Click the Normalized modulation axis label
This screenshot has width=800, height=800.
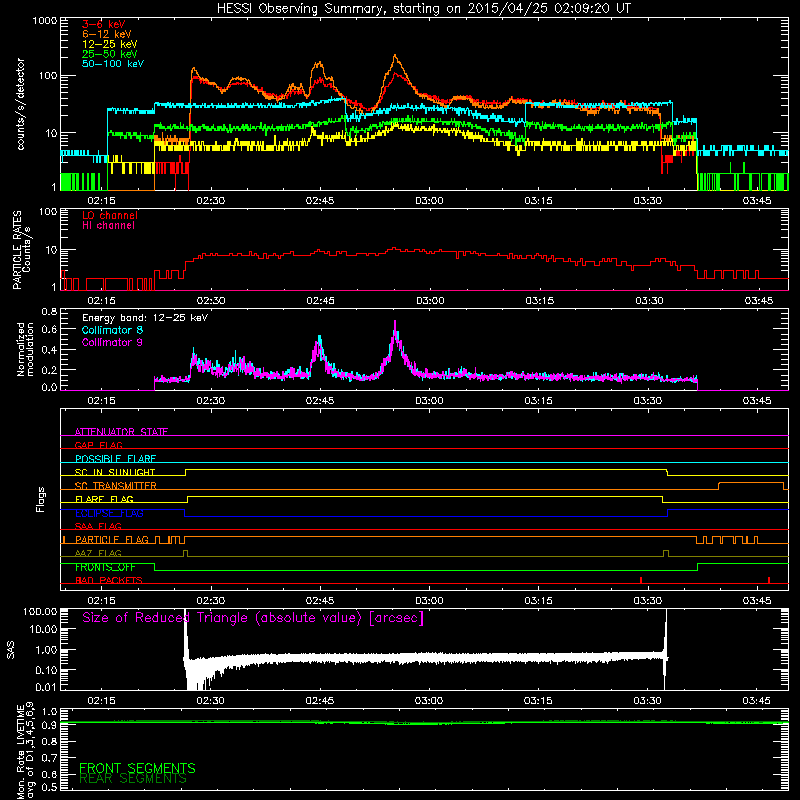coord(25,349)
